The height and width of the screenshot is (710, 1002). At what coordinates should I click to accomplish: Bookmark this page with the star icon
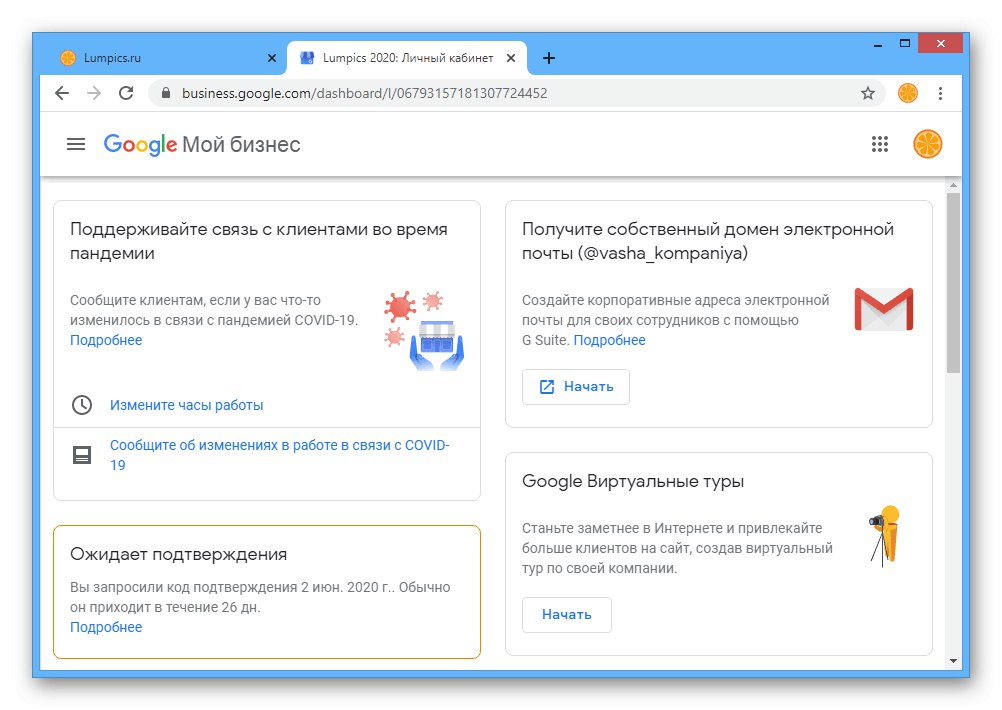pos(868,93)
